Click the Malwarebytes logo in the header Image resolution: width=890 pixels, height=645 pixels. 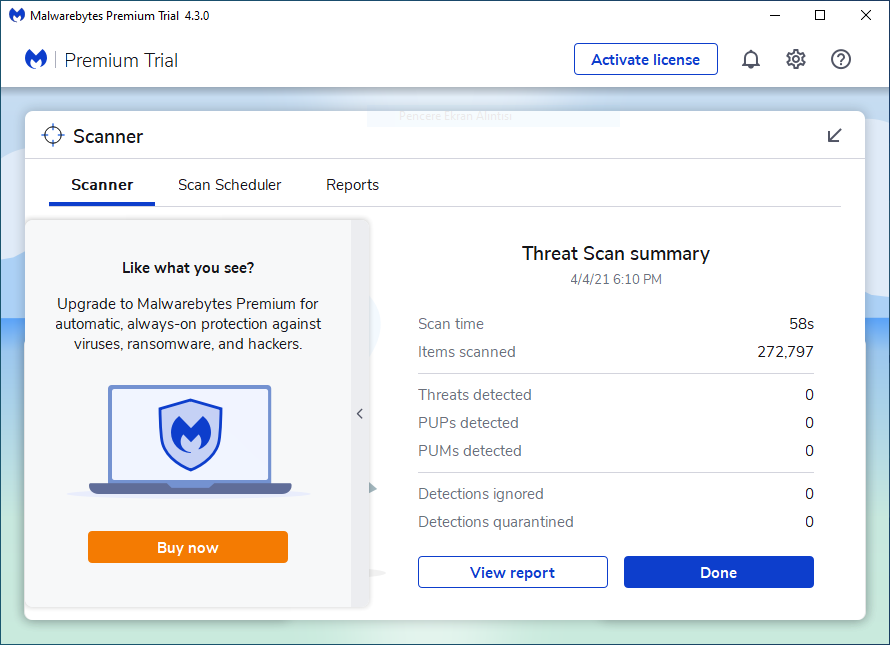pyautogui.click(x=36, y=60)
